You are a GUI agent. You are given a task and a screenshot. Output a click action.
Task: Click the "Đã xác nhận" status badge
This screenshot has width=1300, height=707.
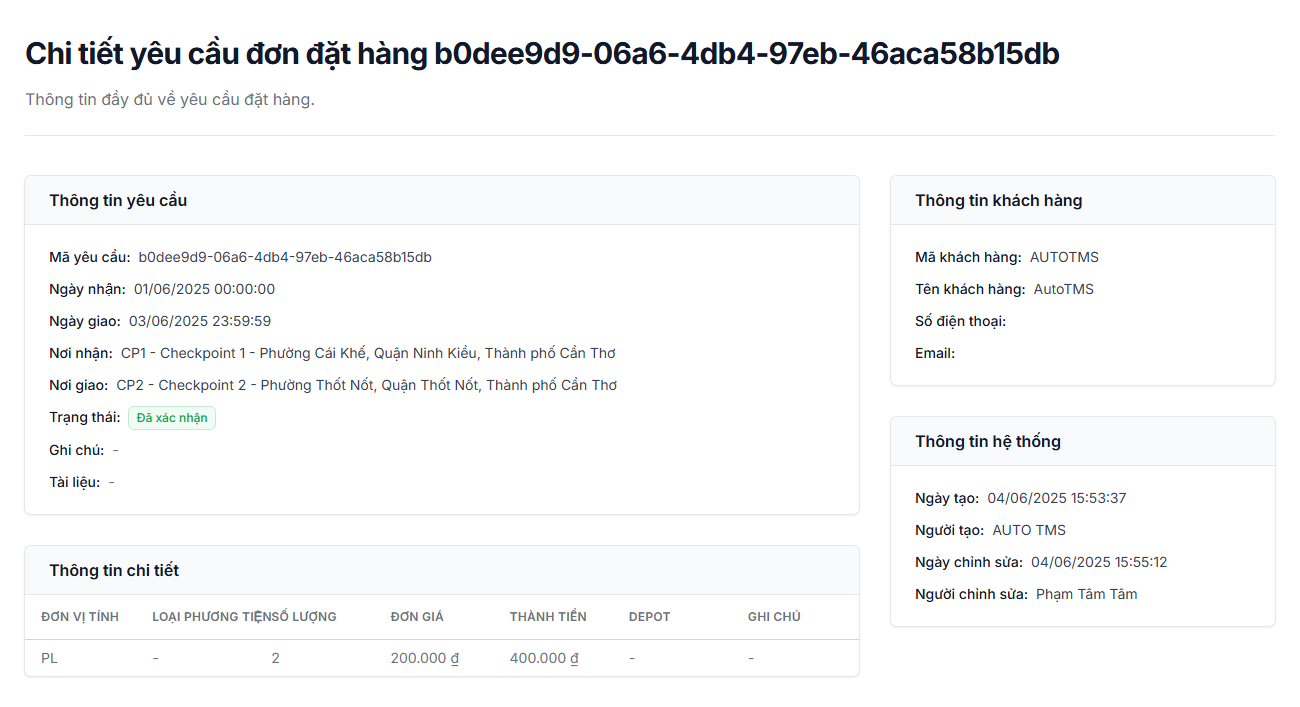tap(172, 418)
